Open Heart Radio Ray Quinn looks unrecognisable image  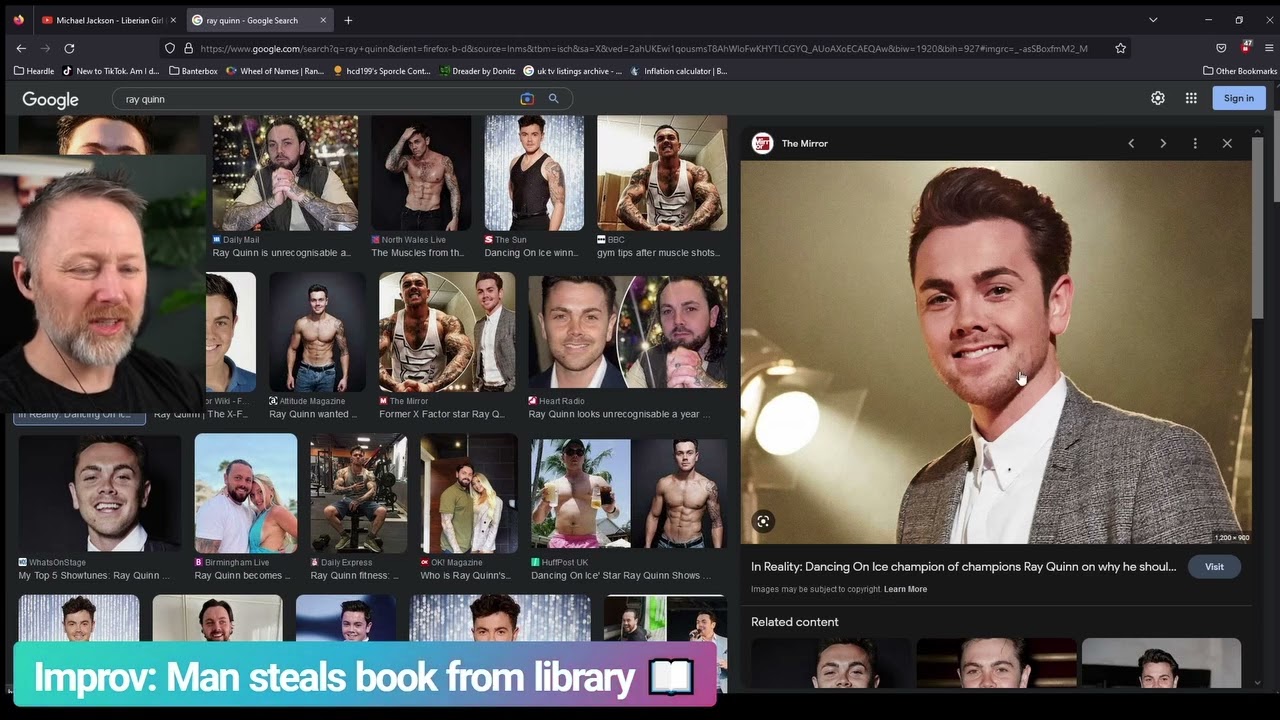coord(628,332)
